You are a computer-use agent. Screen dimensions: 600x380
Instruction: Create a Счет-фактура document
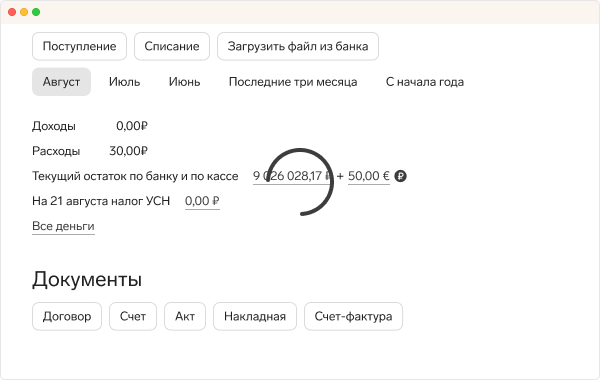click(x=353, y=316)
